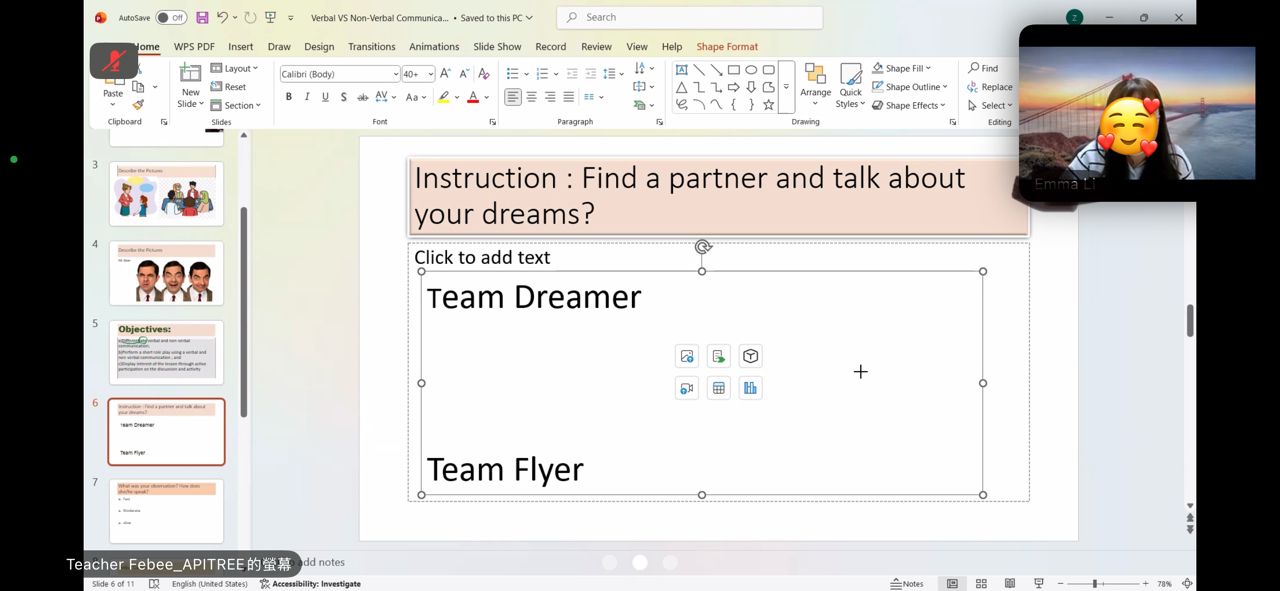Click the Insert Chart placeholder icon

(x=750, y=388)
